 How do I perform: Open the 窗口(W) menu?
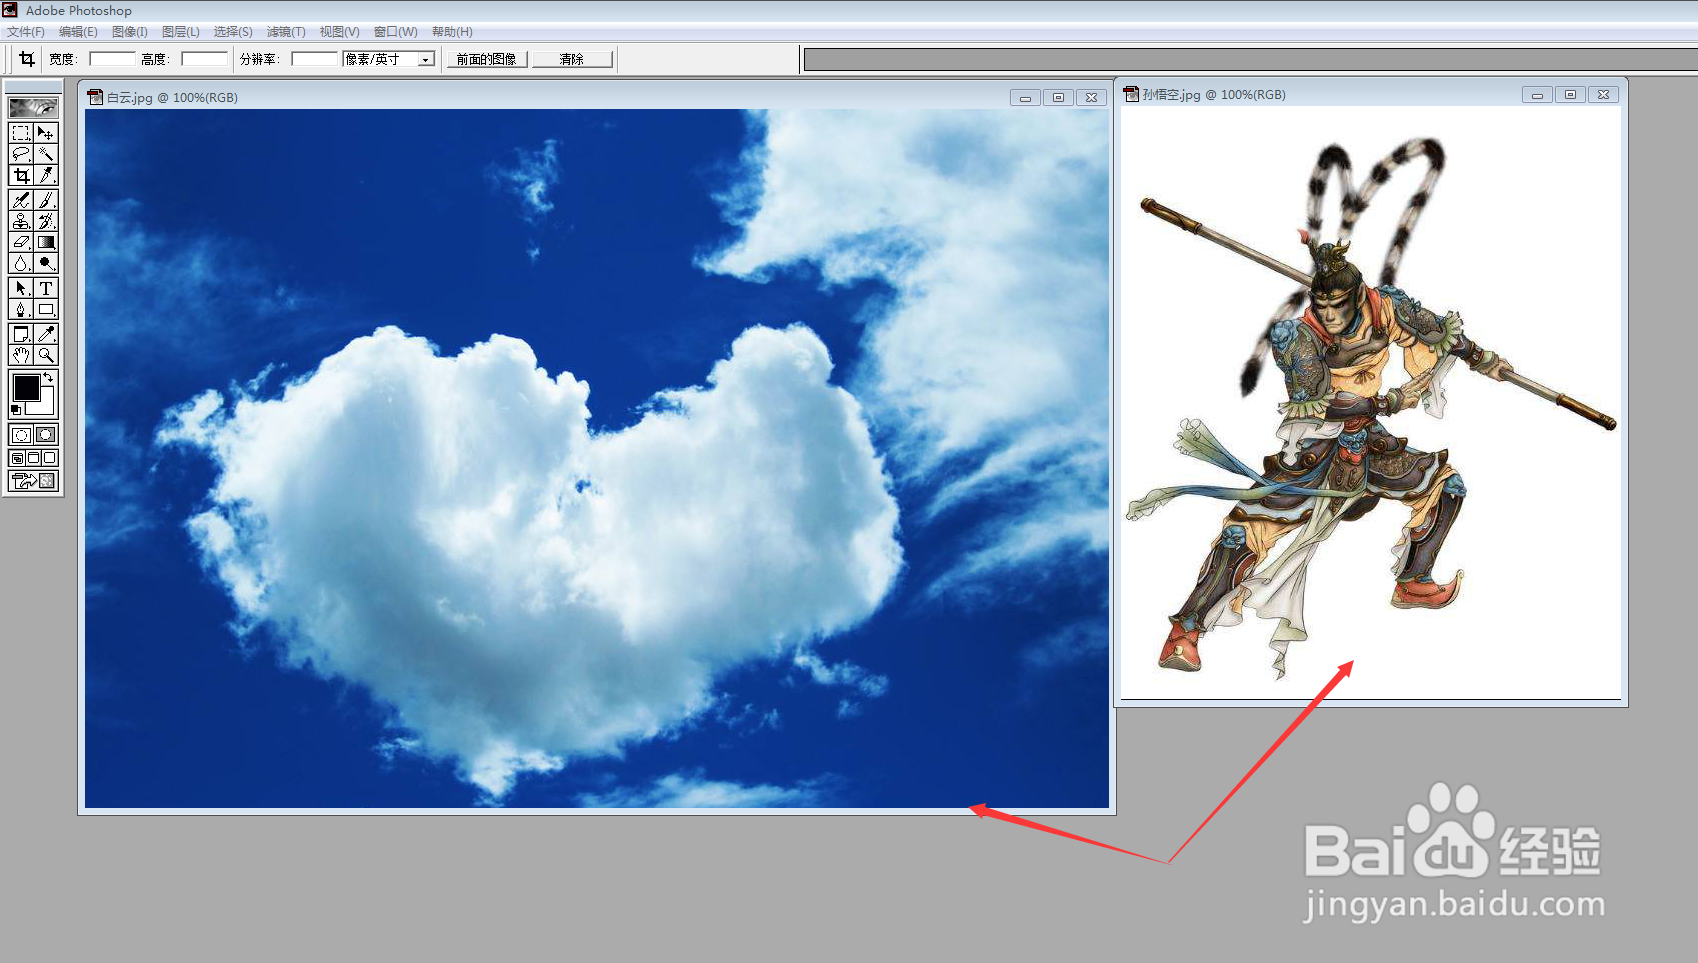pyautogui.click(x=396, y=32)
